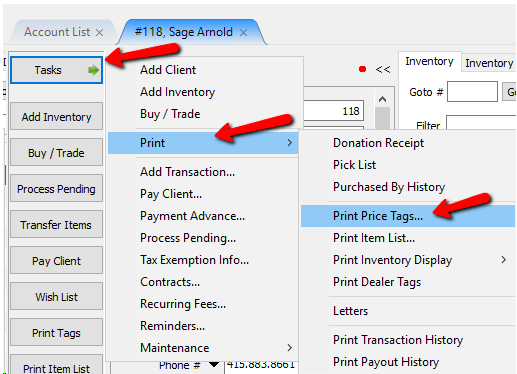The width and height of the screenshot is (517, 374).
Task: Open the Phone # type dropdown arrow
Action: [214, 364]
